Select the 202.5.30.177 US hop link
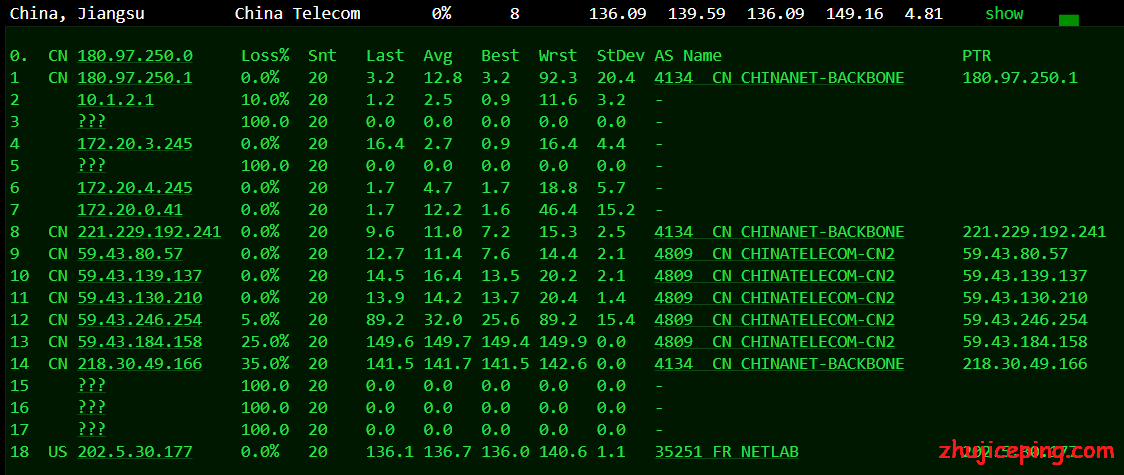The height and width of the screenshot is (475, 1124). 135,452
